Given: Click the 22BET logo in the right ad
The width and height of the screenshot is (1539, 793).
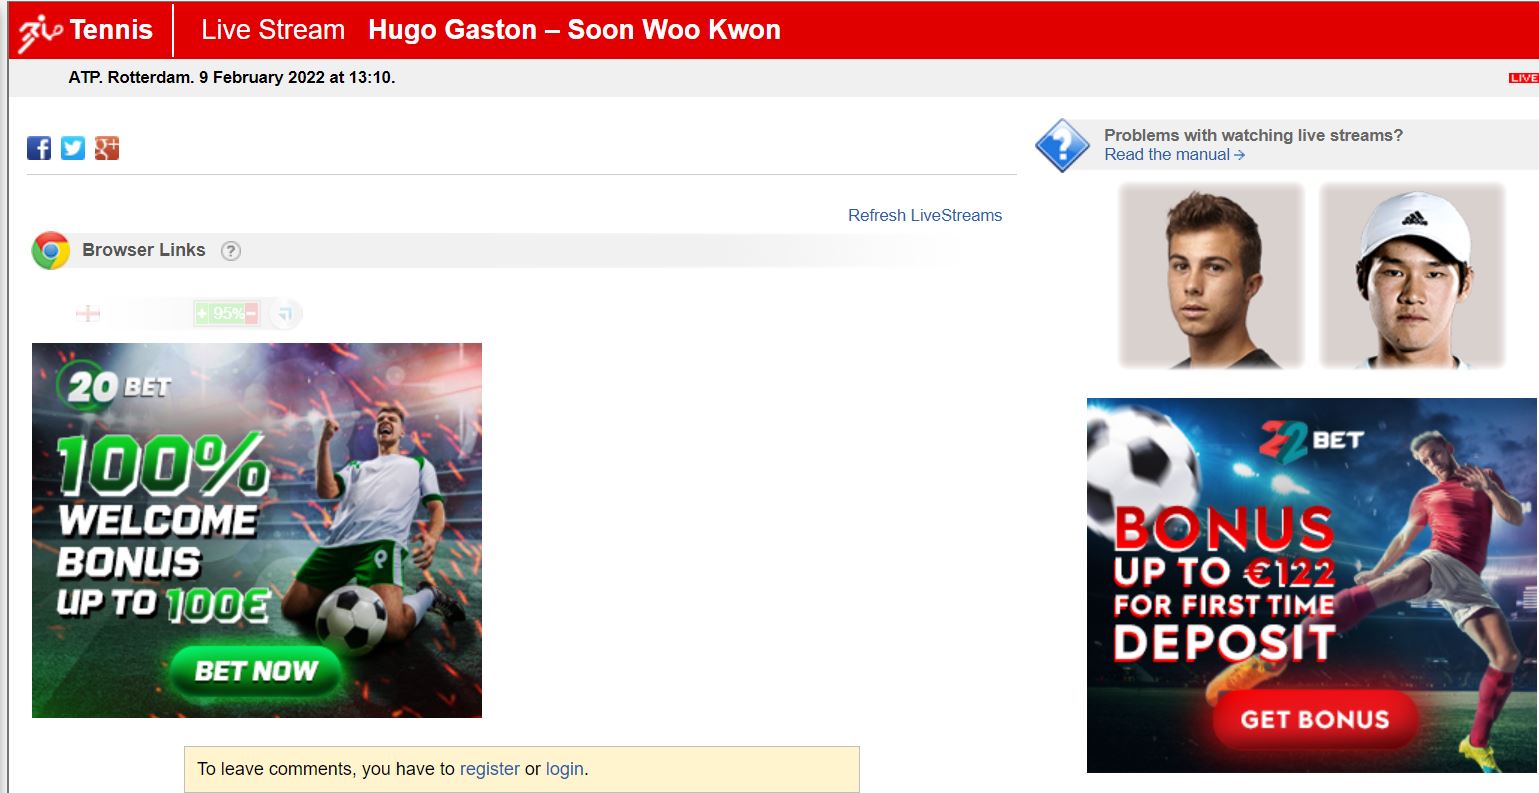Looking at the screenshot, I should (x=1311, y=440).
